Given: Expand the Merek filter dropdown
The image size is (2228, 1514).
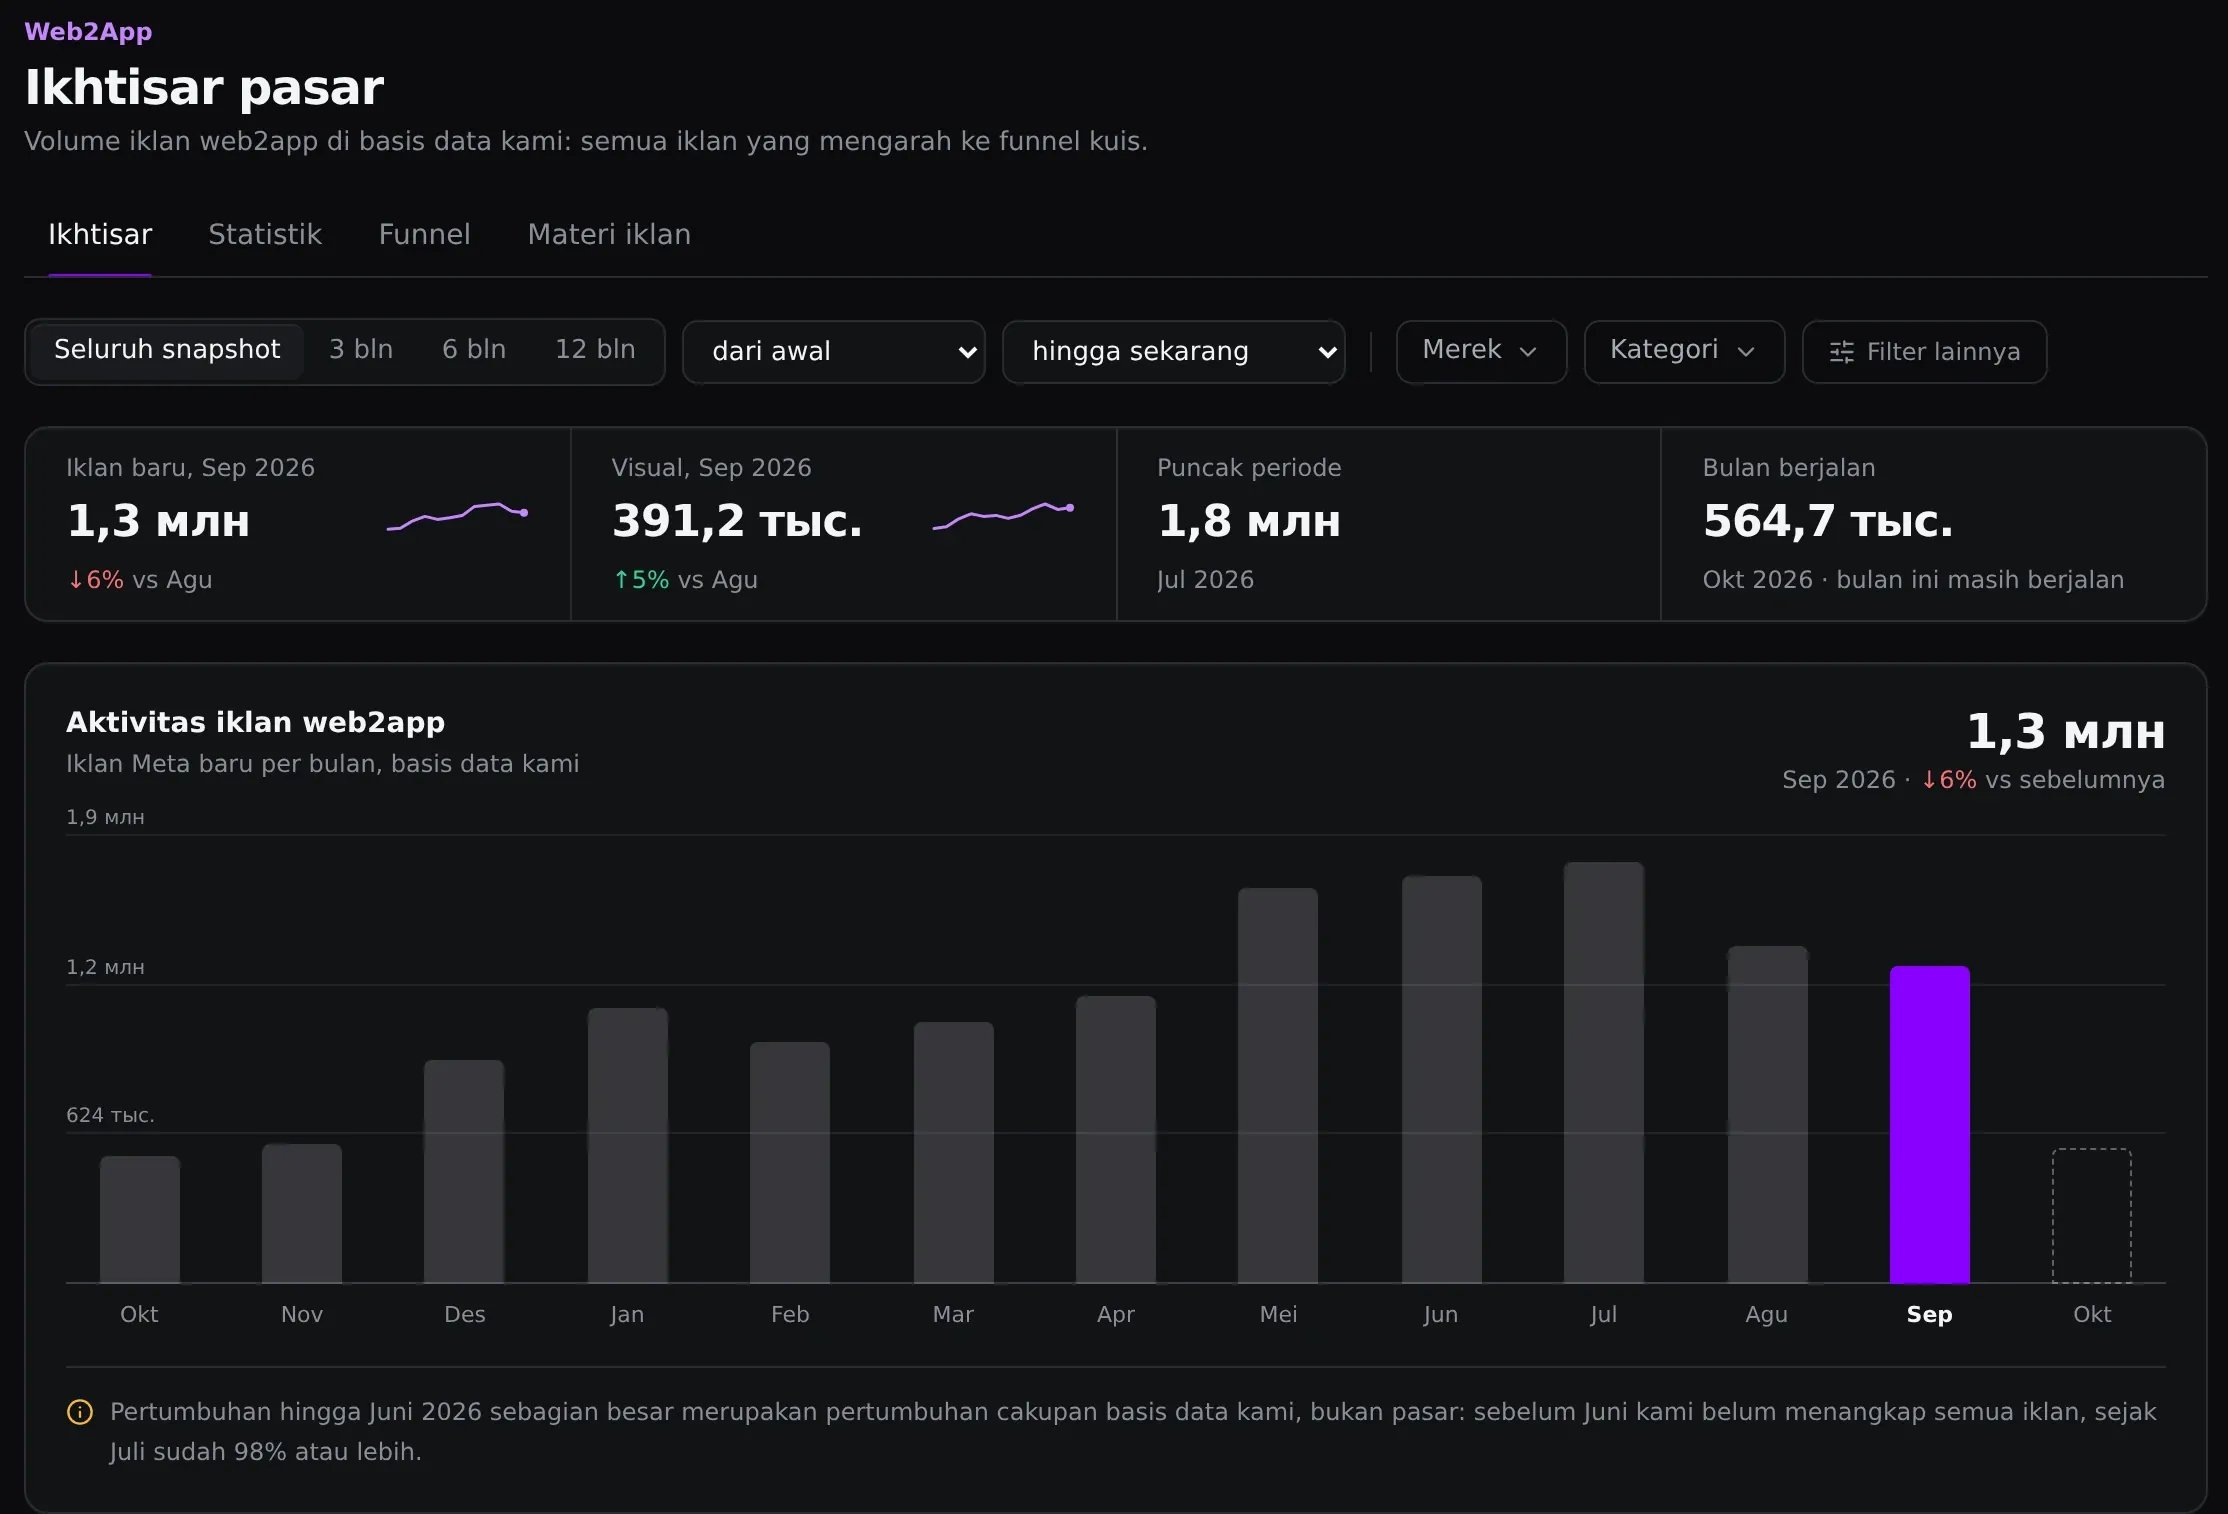Looking at the screenshot, I should point(1481,351).
